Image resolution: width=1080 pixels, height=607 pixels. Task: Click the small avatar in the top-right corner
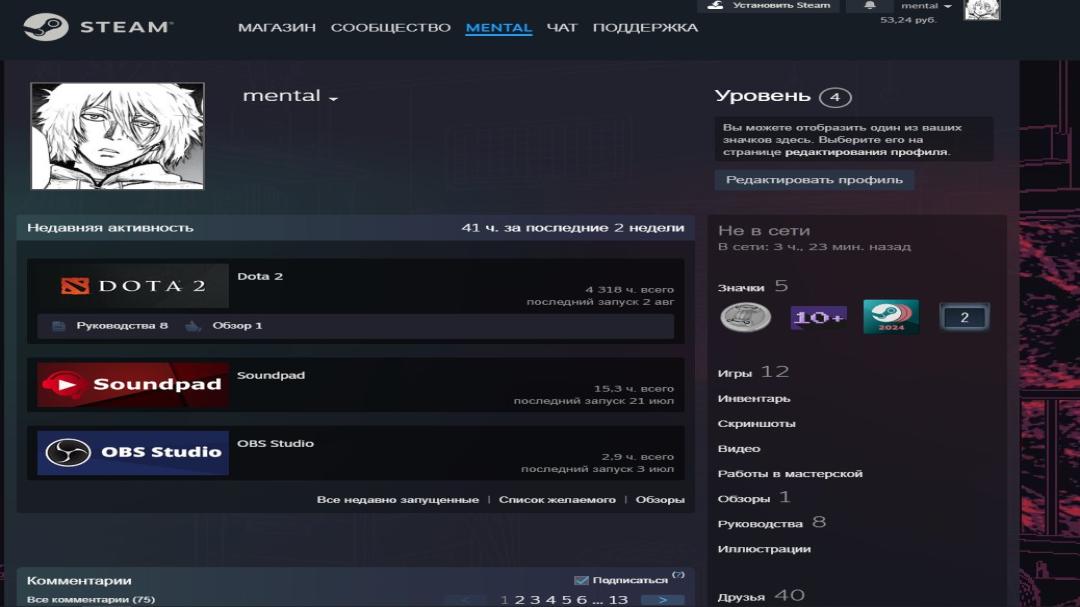982,10
